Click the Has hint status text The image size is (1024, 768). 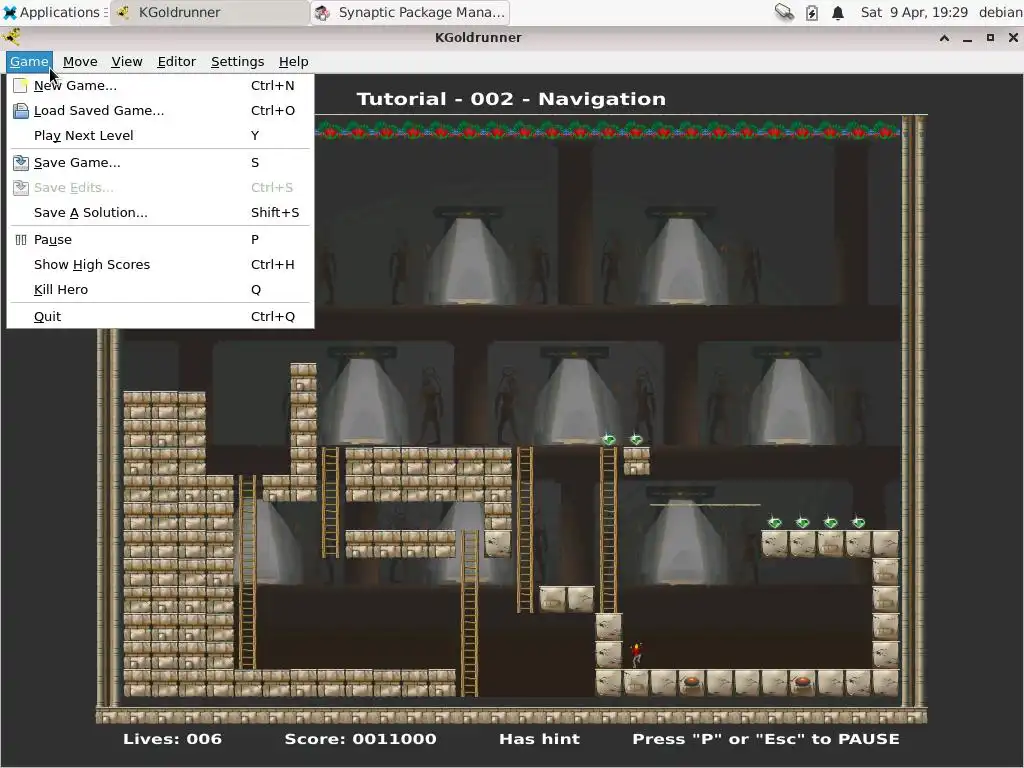pos(539,739)
